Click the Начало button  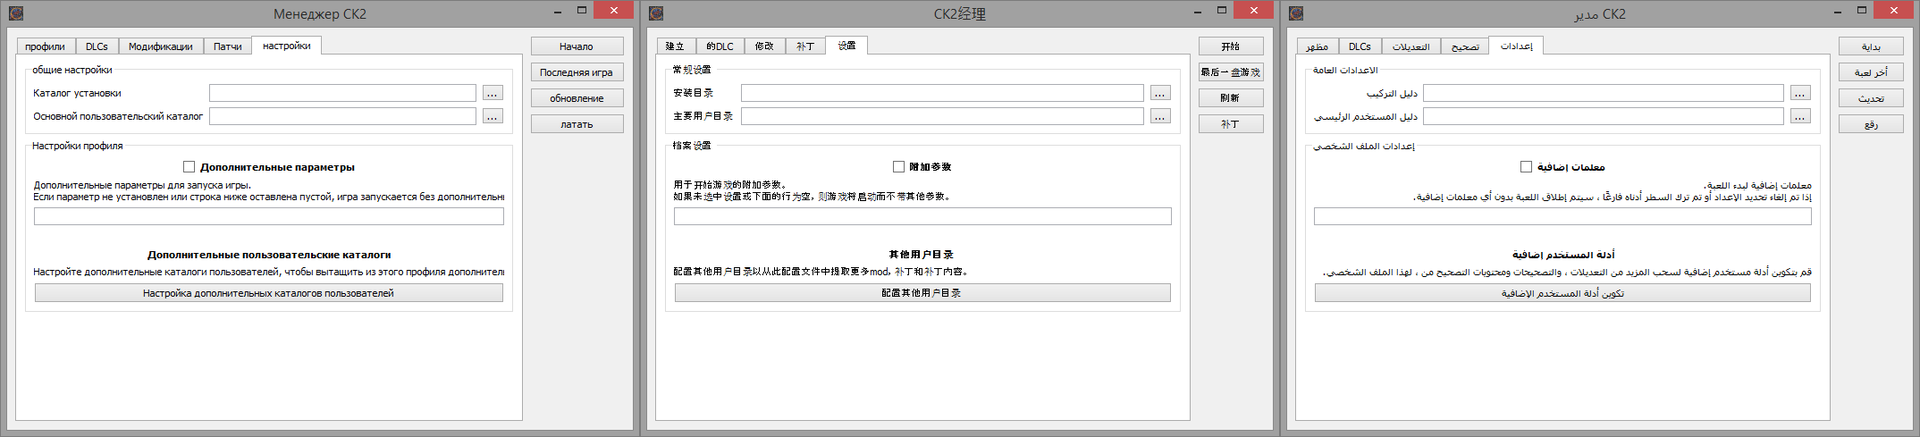click(x=577, y=46)
